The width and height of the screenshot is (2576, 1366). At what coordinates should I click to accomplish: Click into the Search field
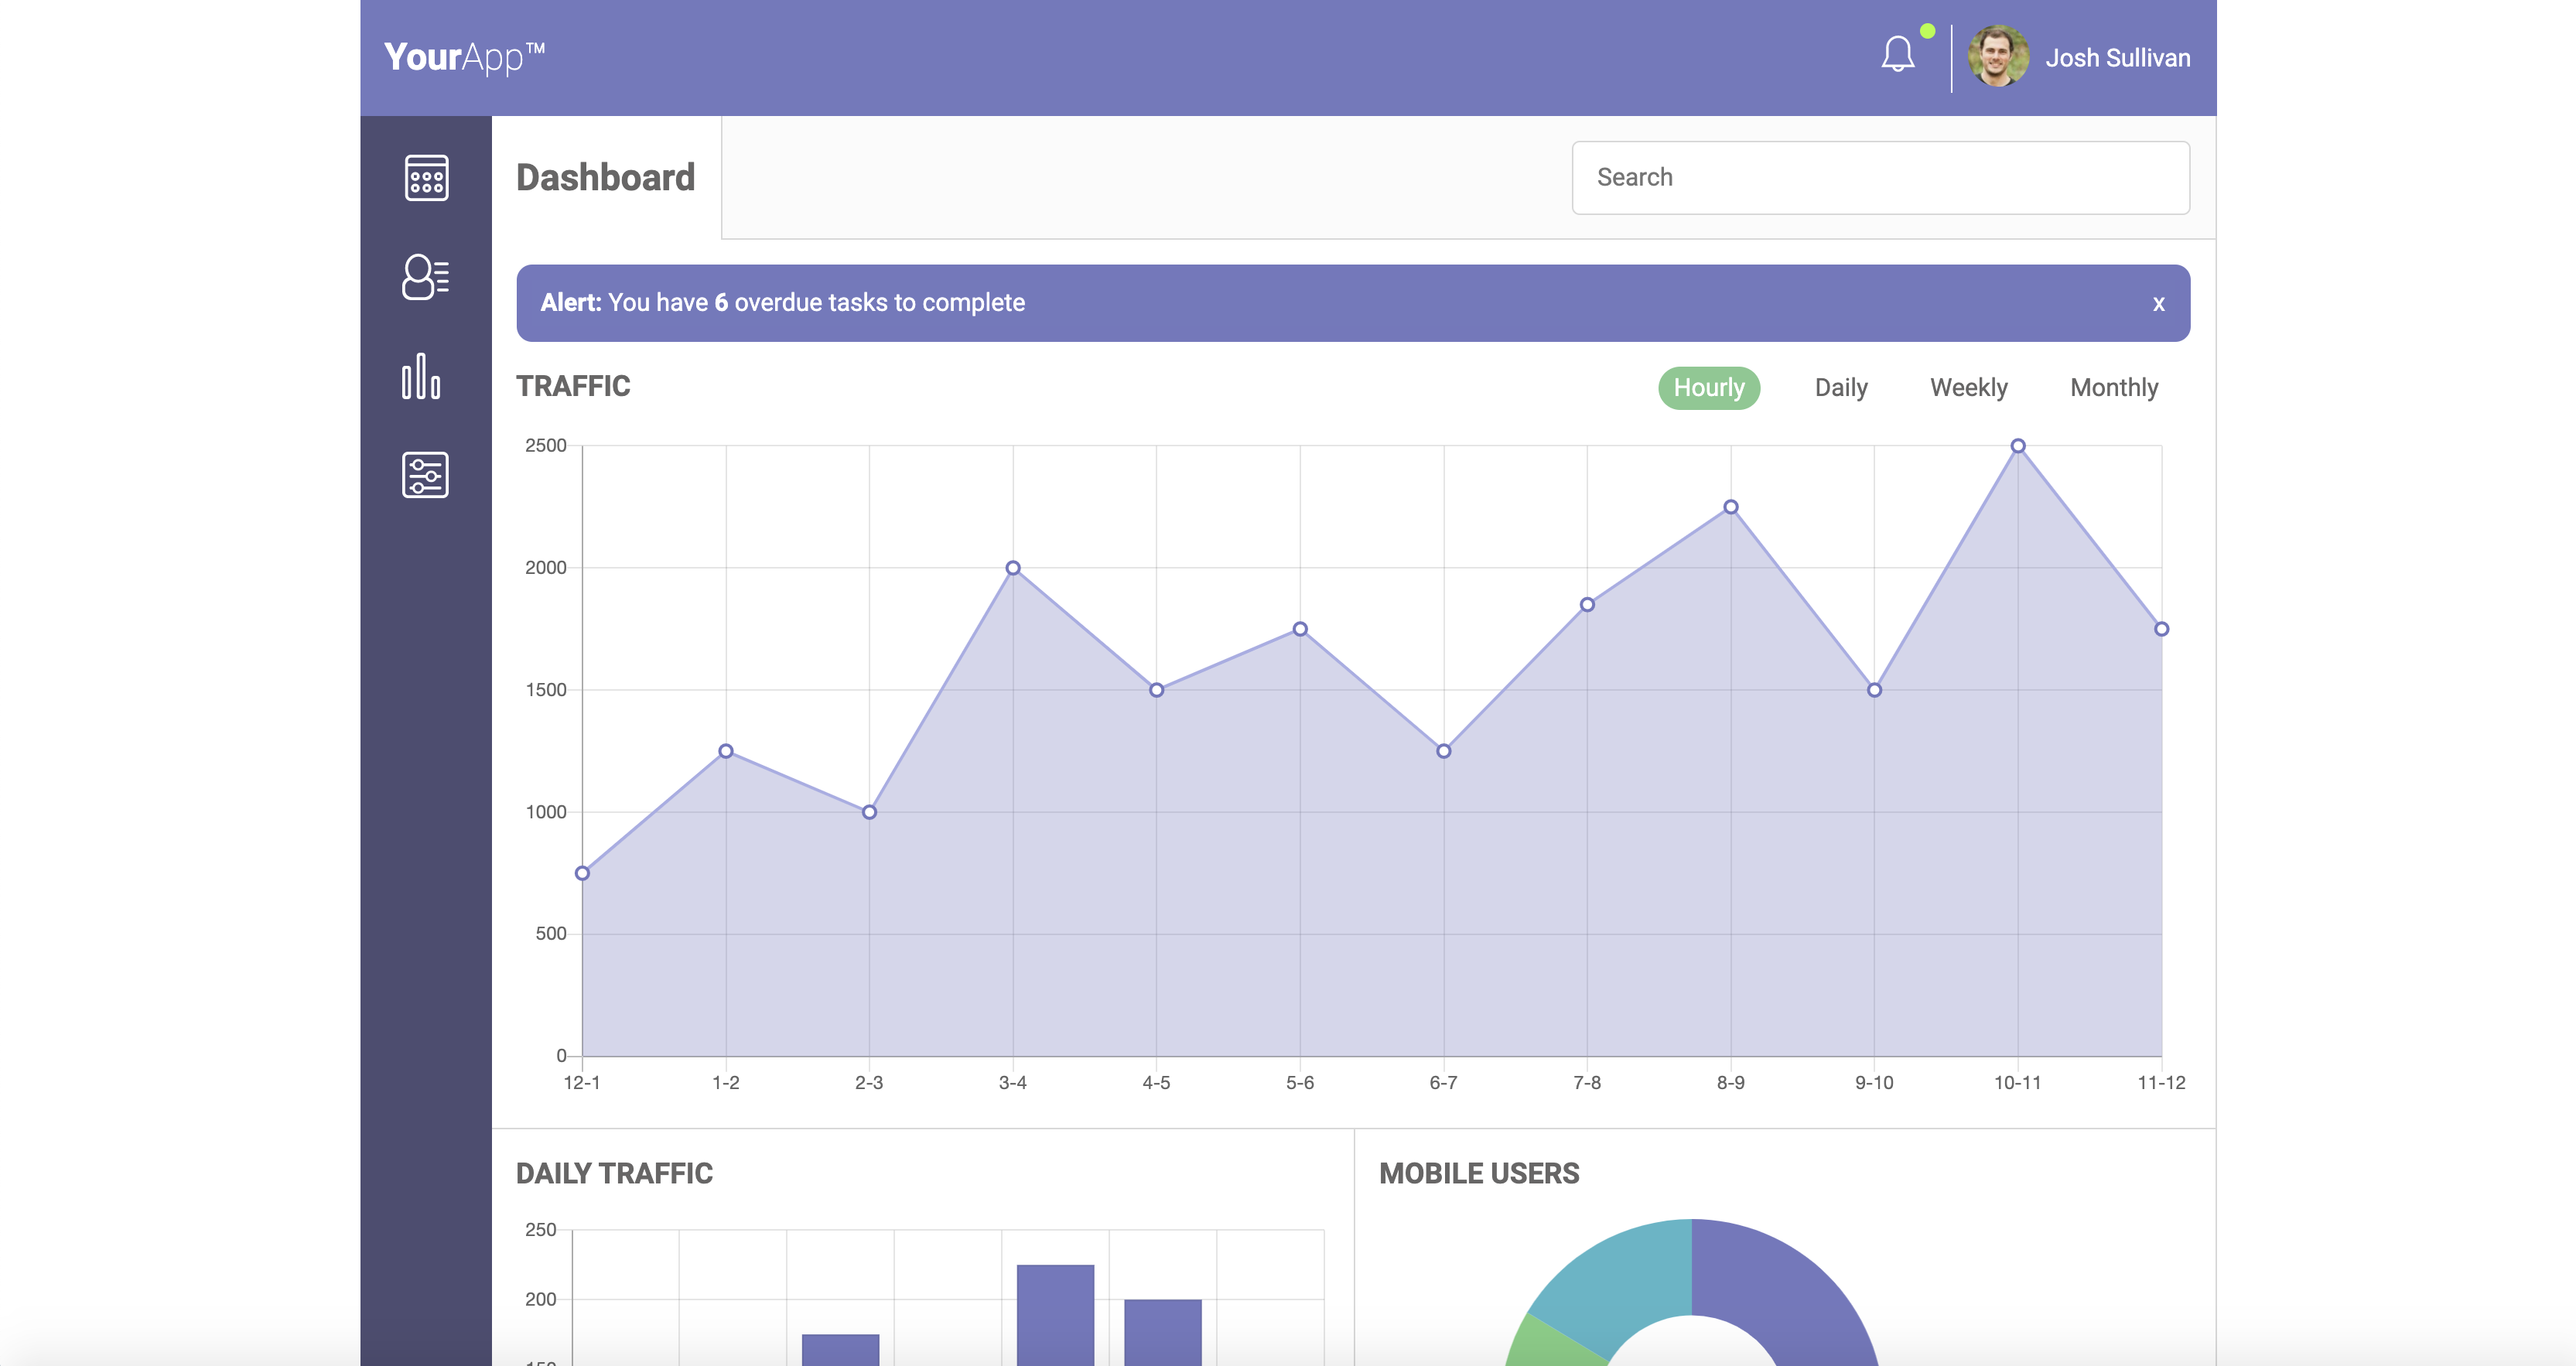(1880, 177)
